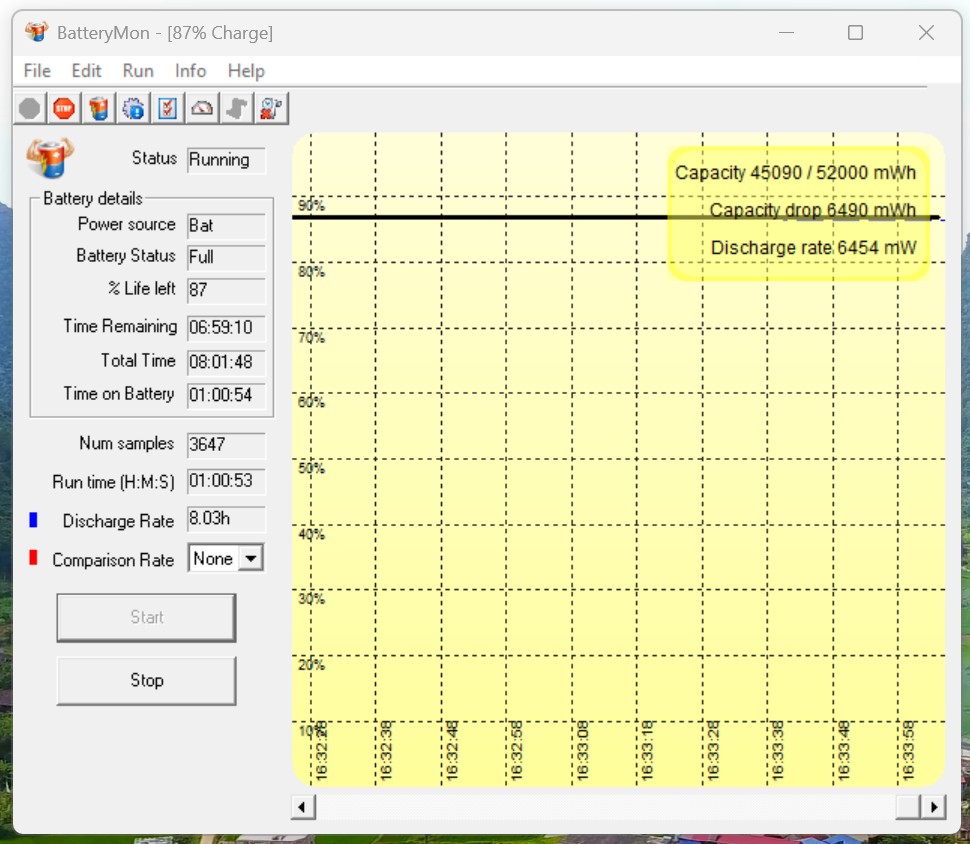Click the Capacity drop 6490 mWh text
Screen dimensions: 970x844
coord(812,210)
